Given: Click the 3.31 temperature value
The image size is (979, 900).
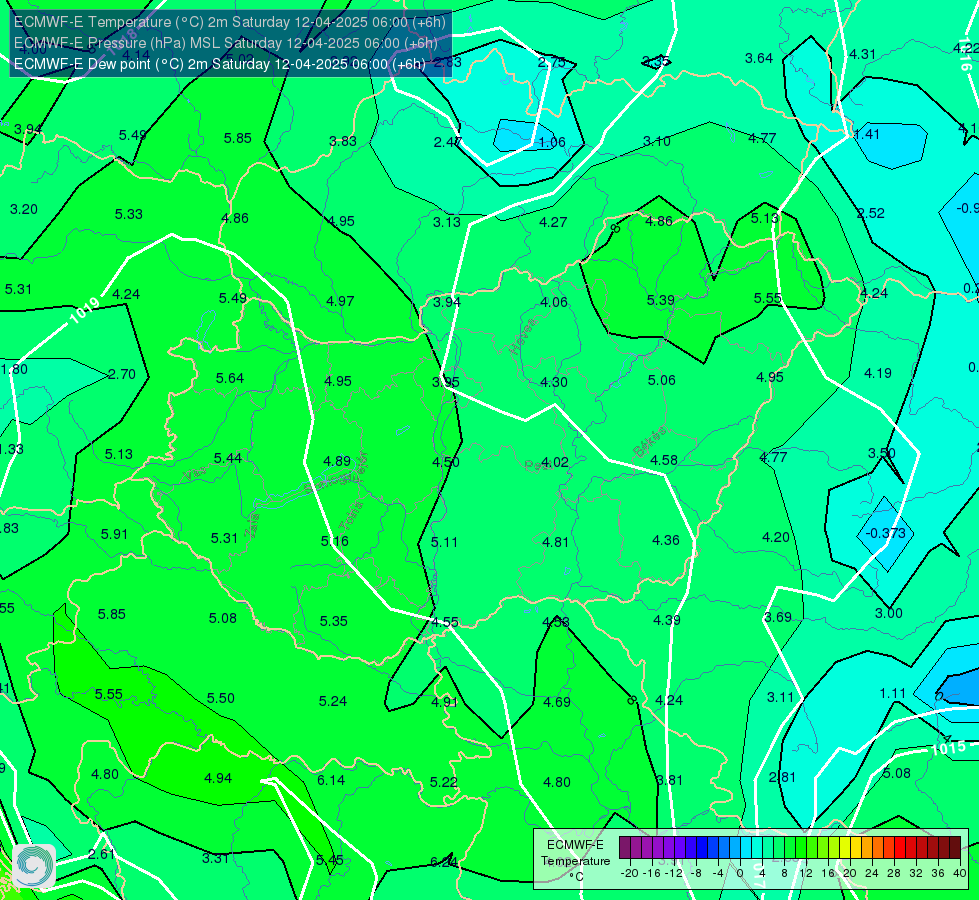Looking at the screenshot, I should coord(215,859).
